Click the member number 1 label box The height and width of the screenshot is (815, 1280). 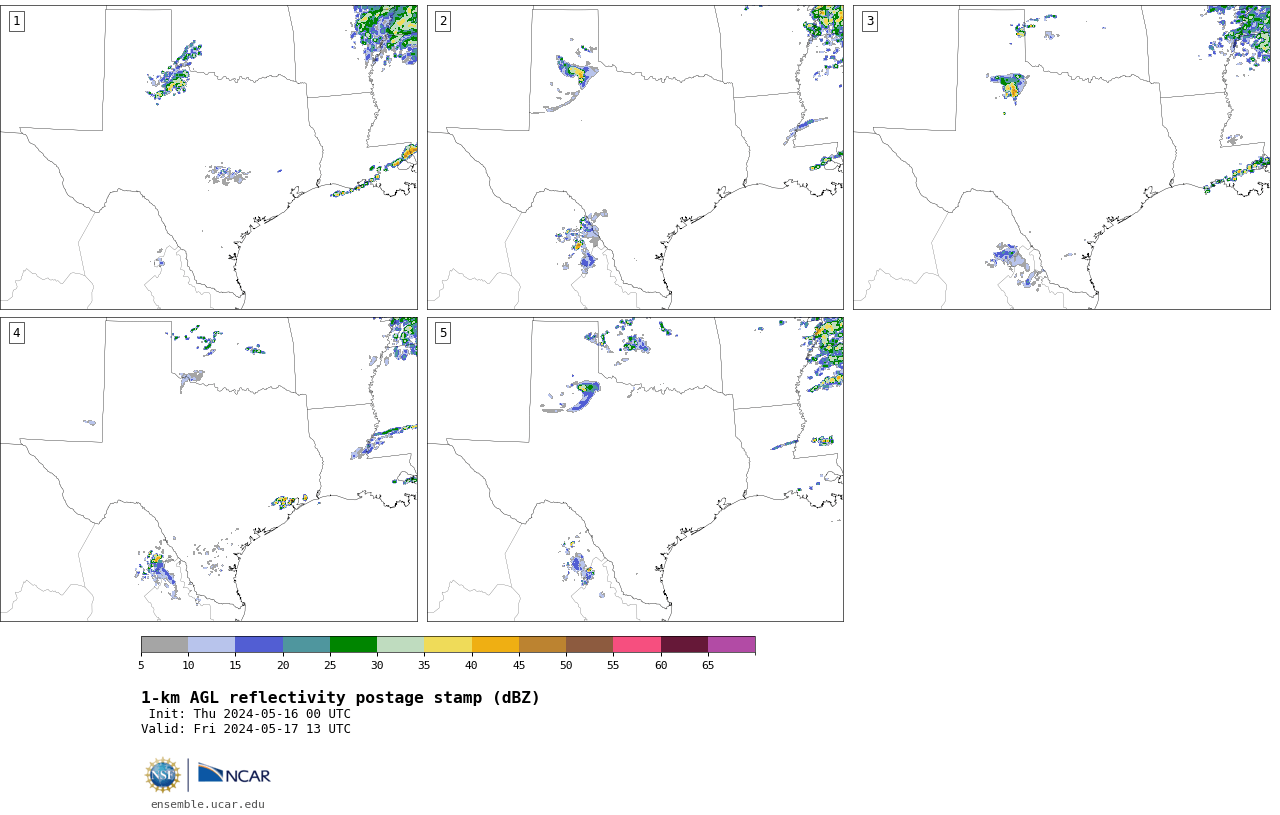[16, 21]
